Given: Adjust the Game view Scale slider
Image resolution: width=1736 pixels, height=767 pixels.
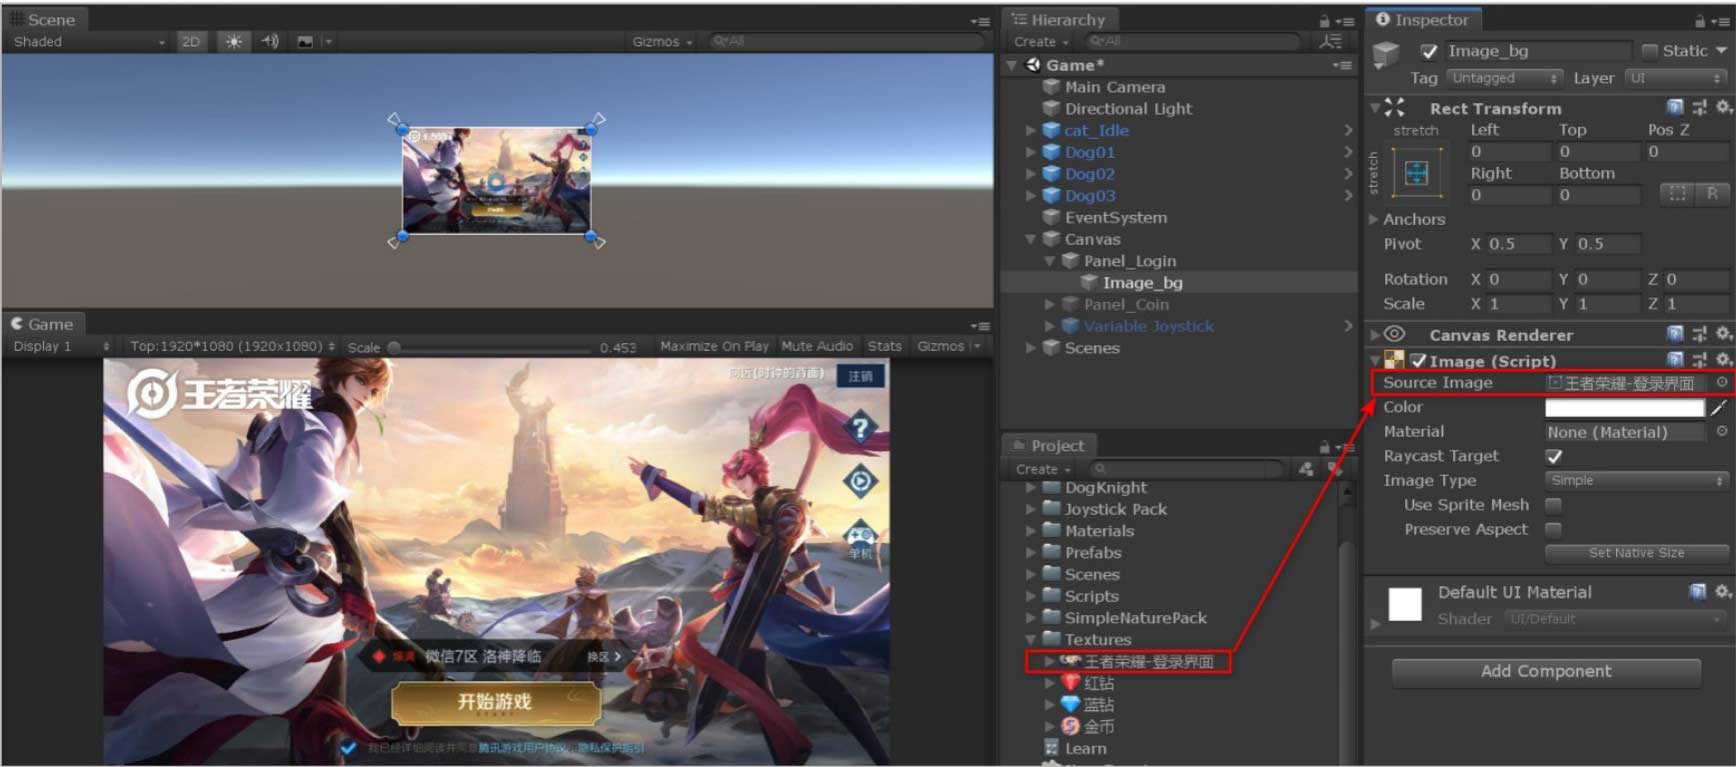Looking at the screenshot, I should tap(394, 347).
